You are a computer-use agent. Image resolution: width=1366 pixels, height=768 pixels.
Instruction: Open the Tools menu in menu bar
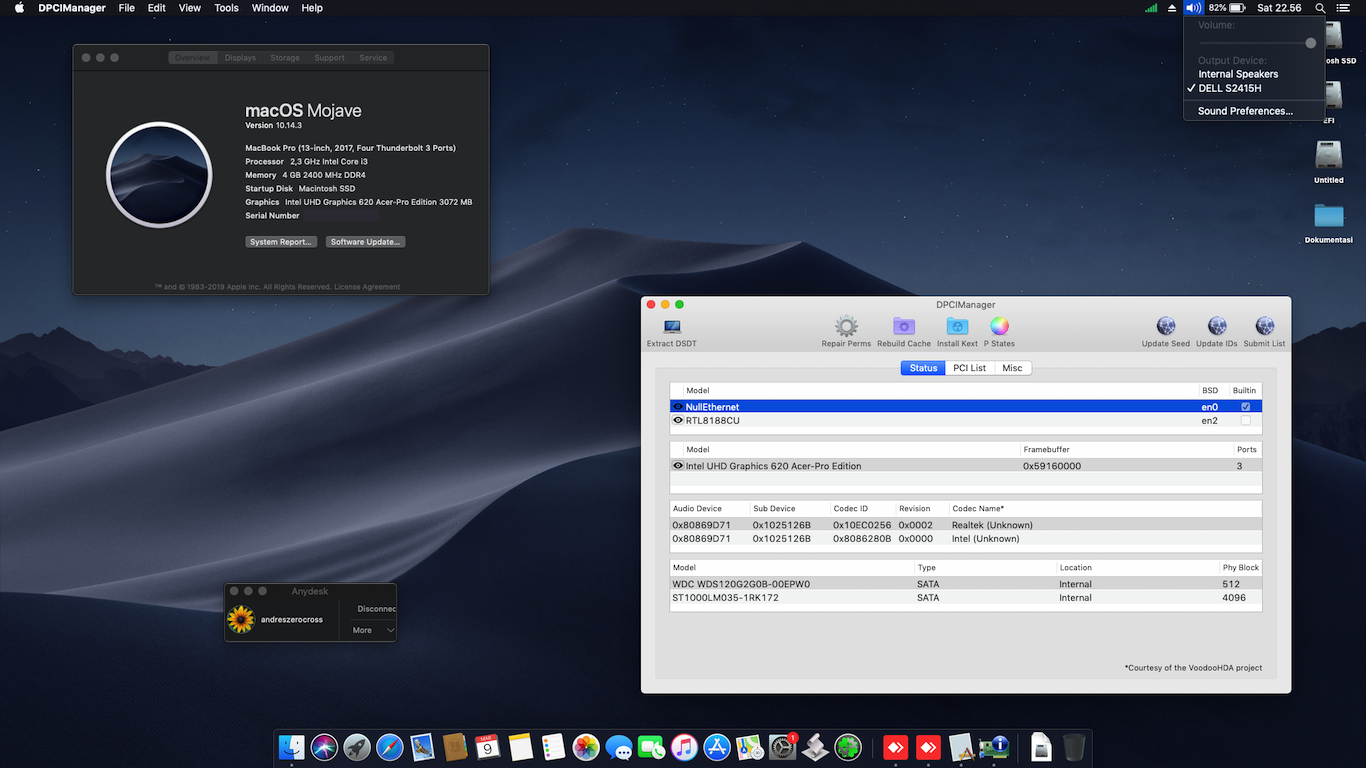coord(226,8)
